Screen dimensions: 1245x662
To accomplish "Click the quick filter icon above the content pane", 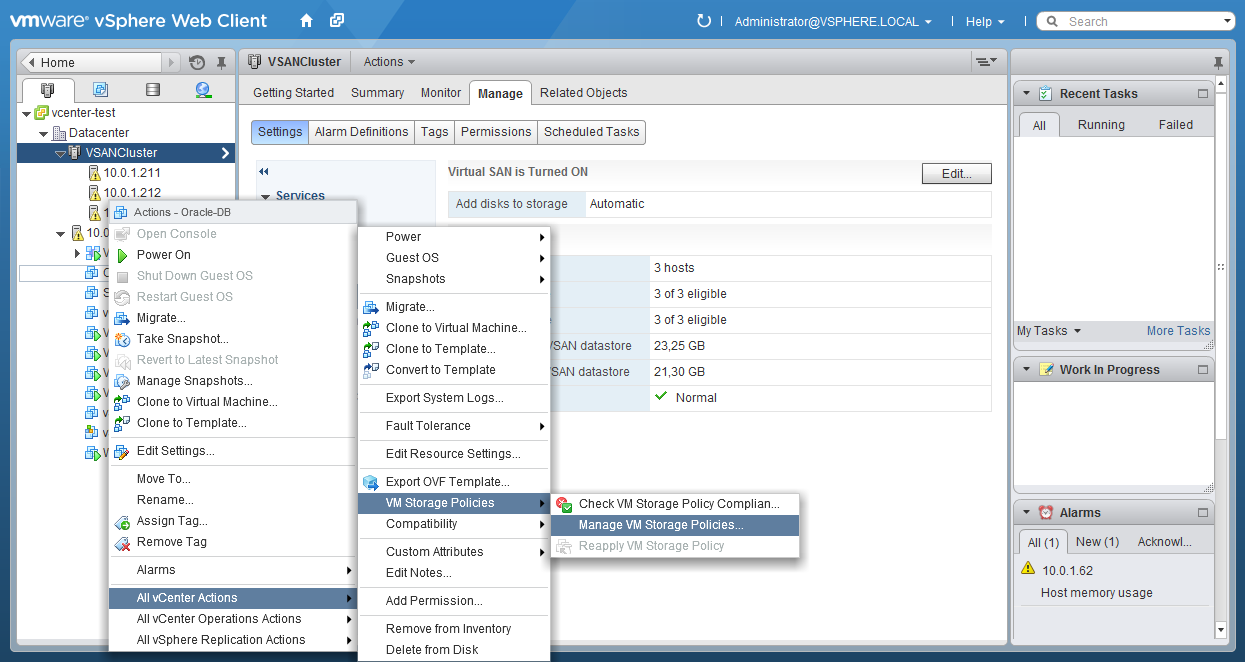I will tap(986, 61).
